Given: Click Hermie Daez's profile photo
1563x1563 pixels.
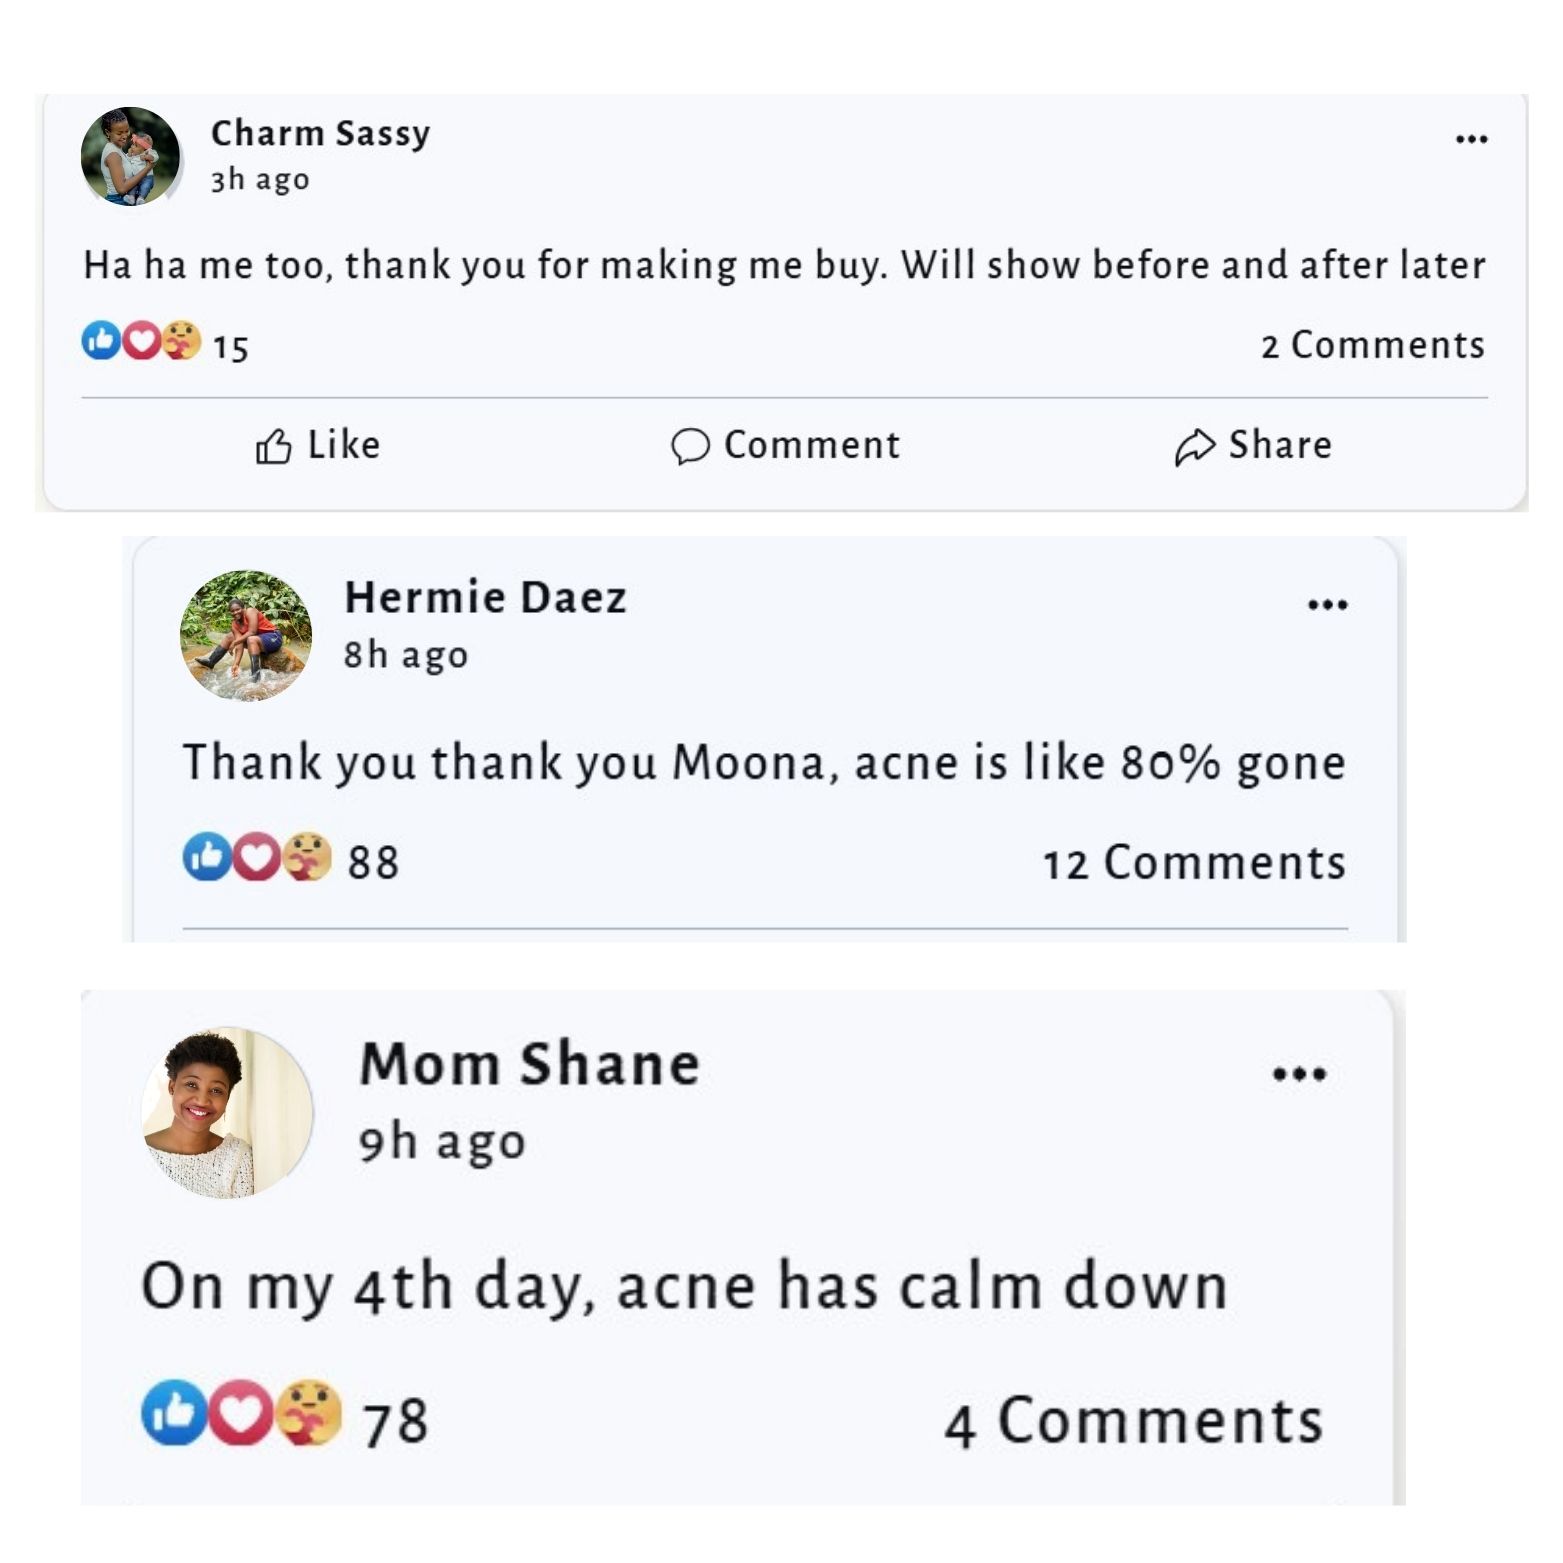Looking at the screenshot, I should [x=246, y=636].
